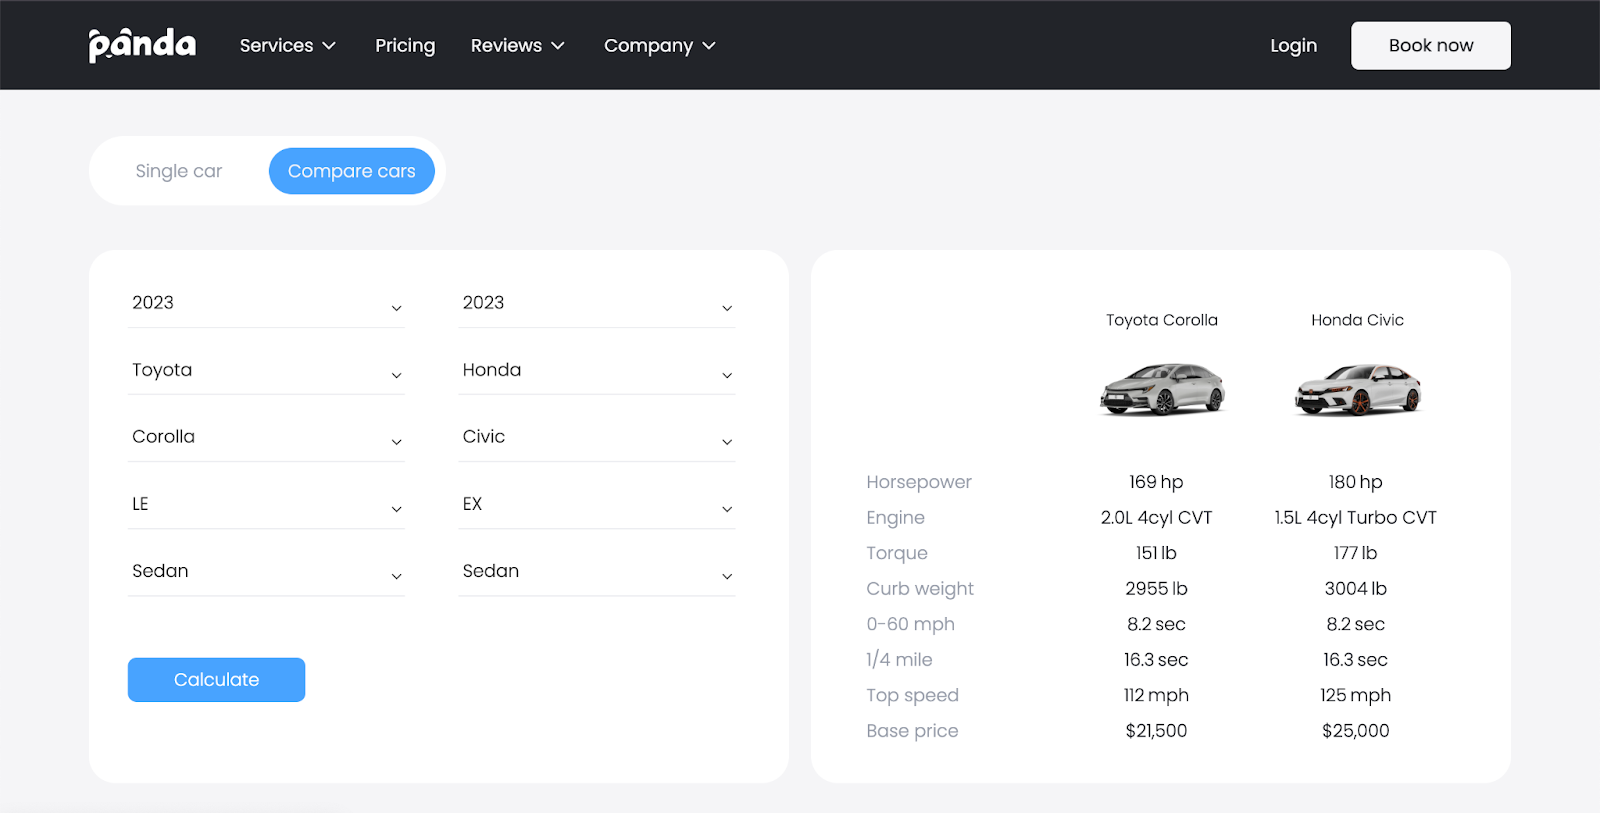Image resolution: width=1600 pixels, height=813 pixels.
Task: Click the 180 hp value
Action: tap(1355, 482)
